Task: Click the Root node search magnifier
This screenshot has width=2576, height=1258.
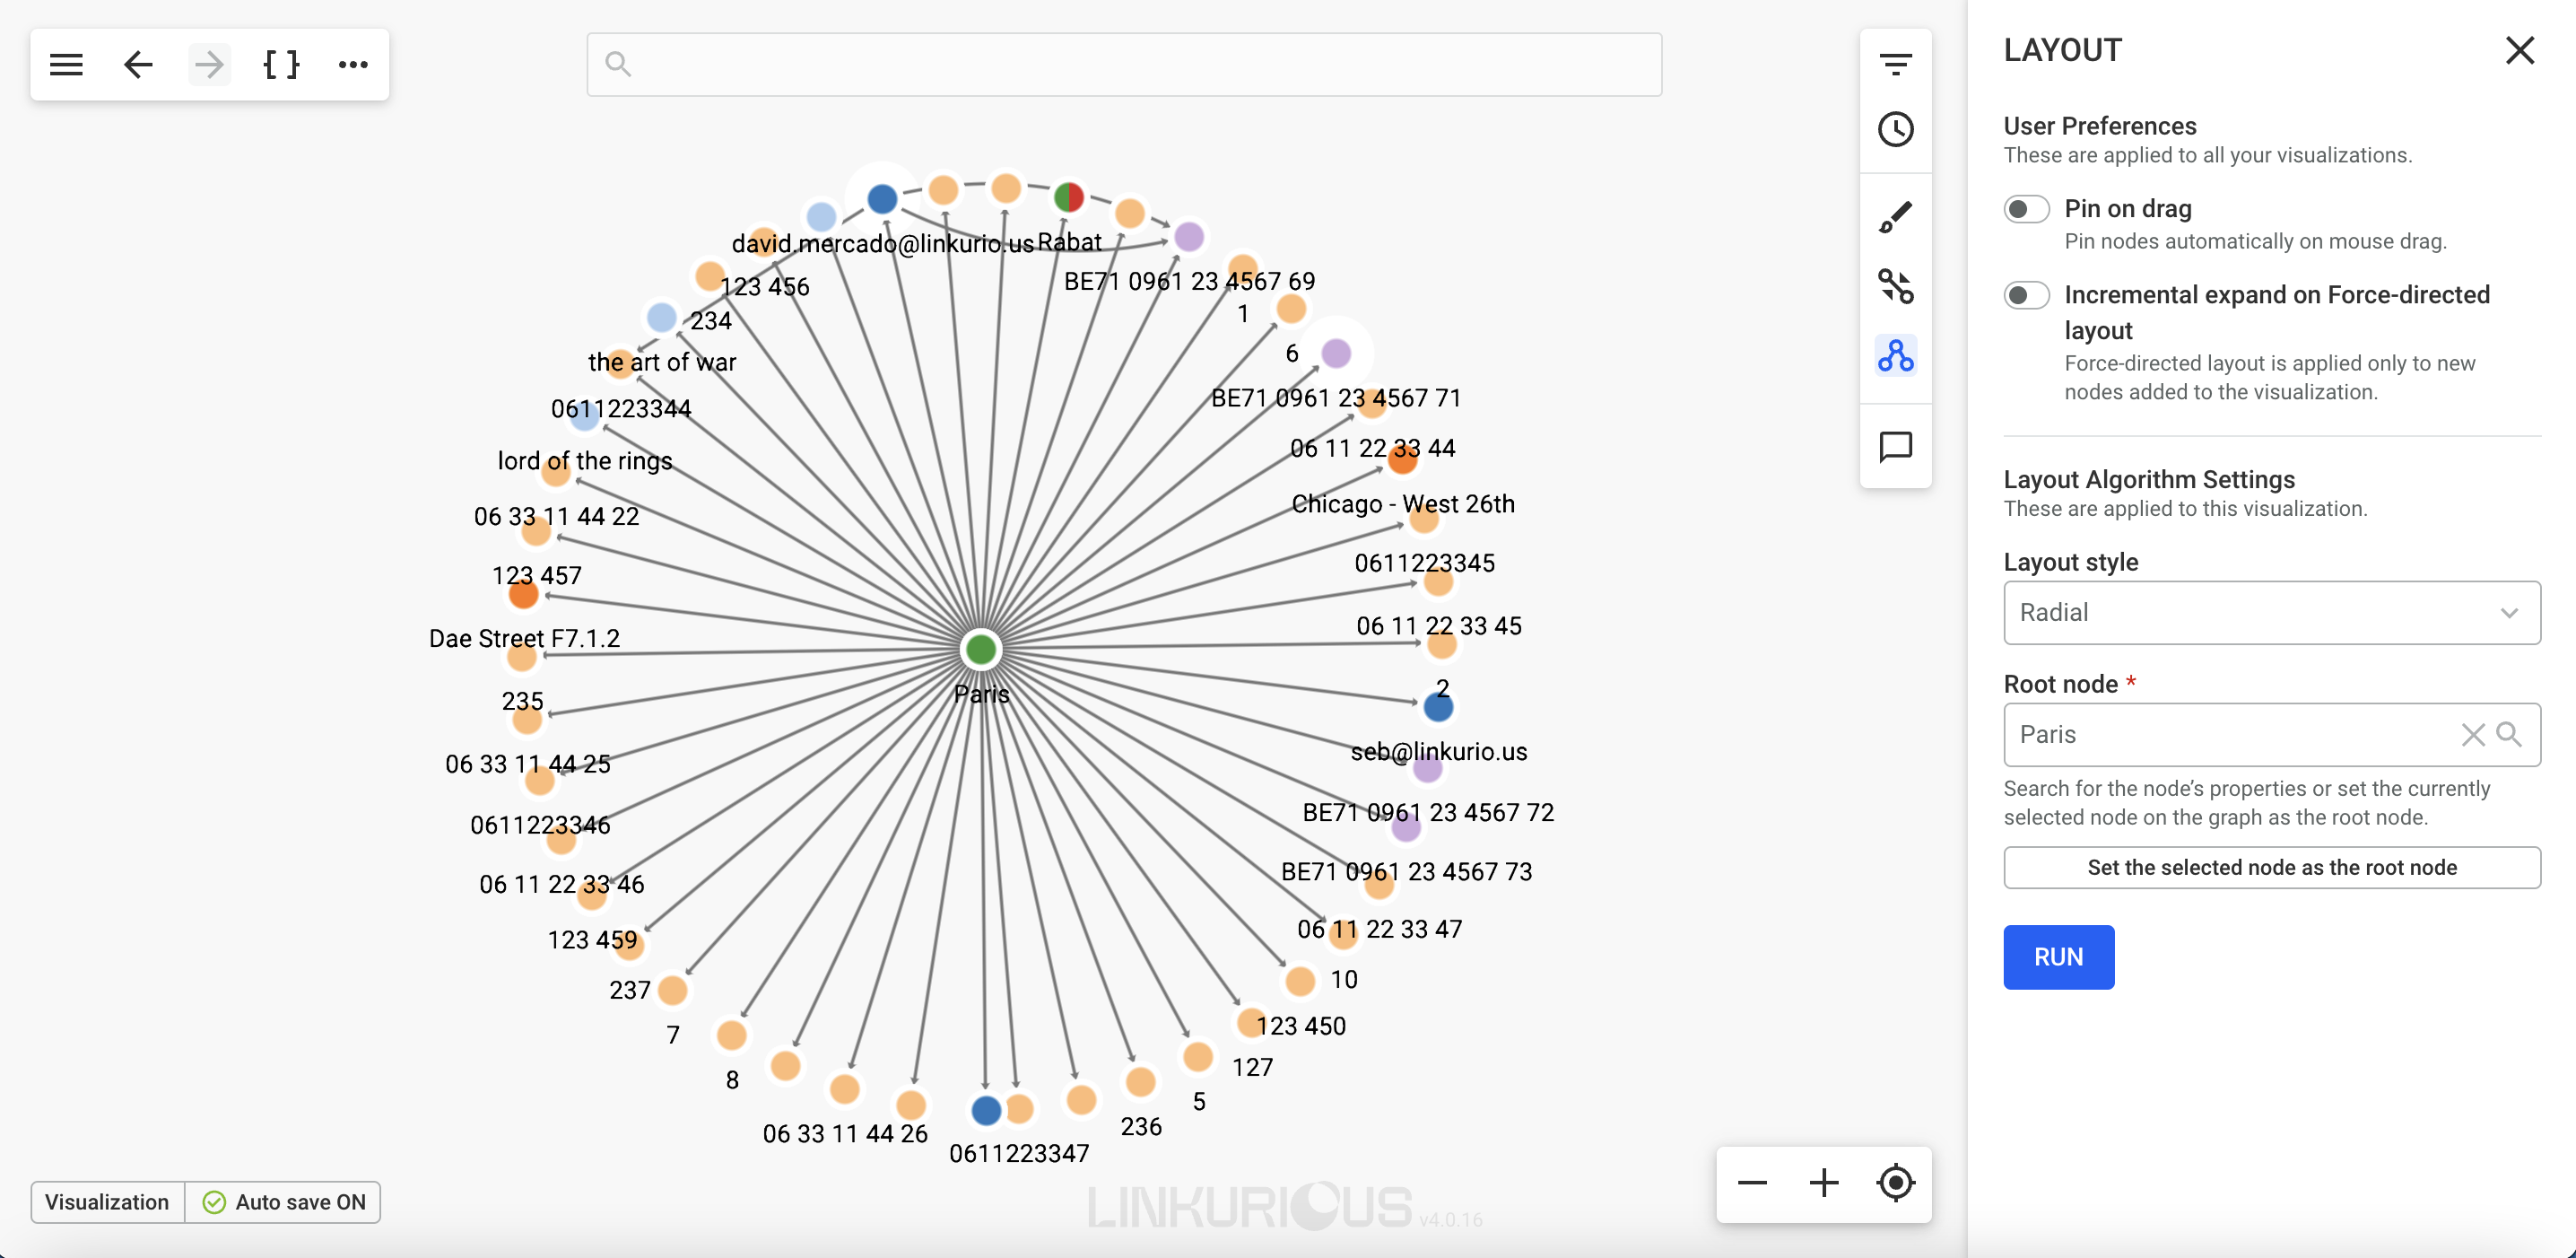Action: tap(2508, 735)
